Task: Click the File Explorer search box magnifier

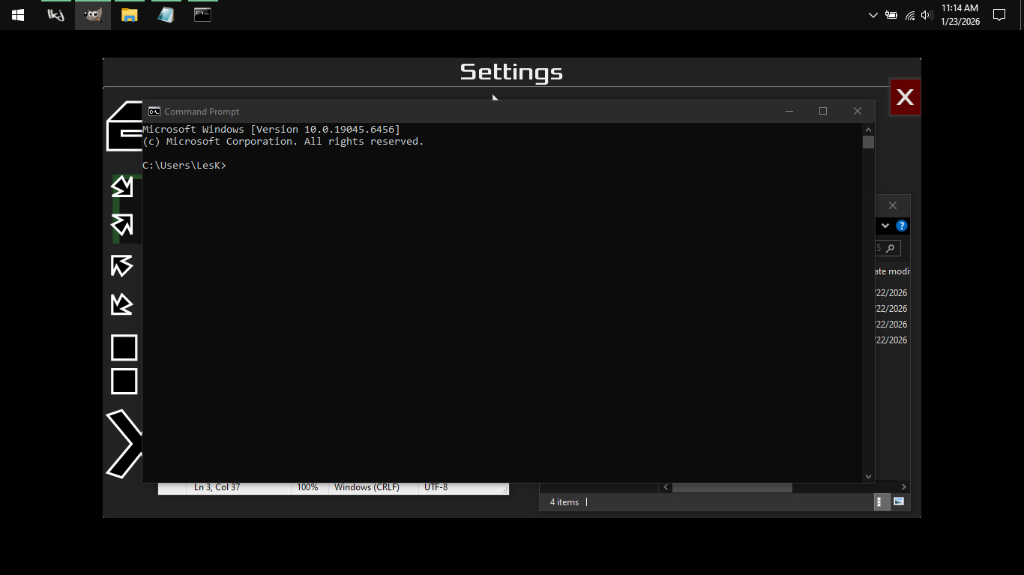Action: (890, 248)
